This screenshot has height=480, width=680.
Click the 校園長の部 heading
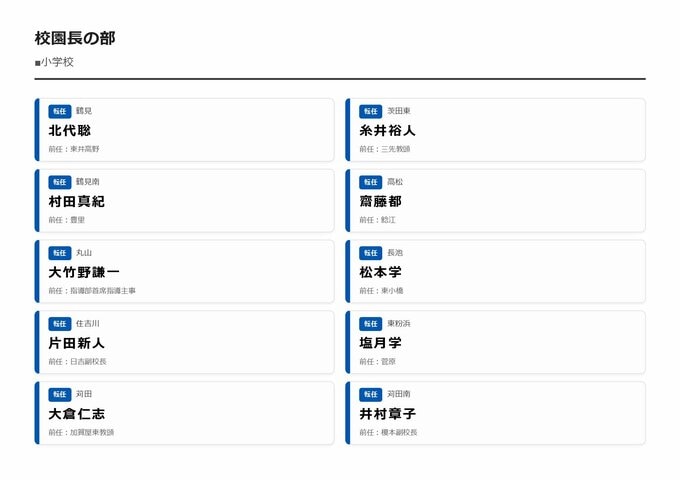[x=75, y=38]
